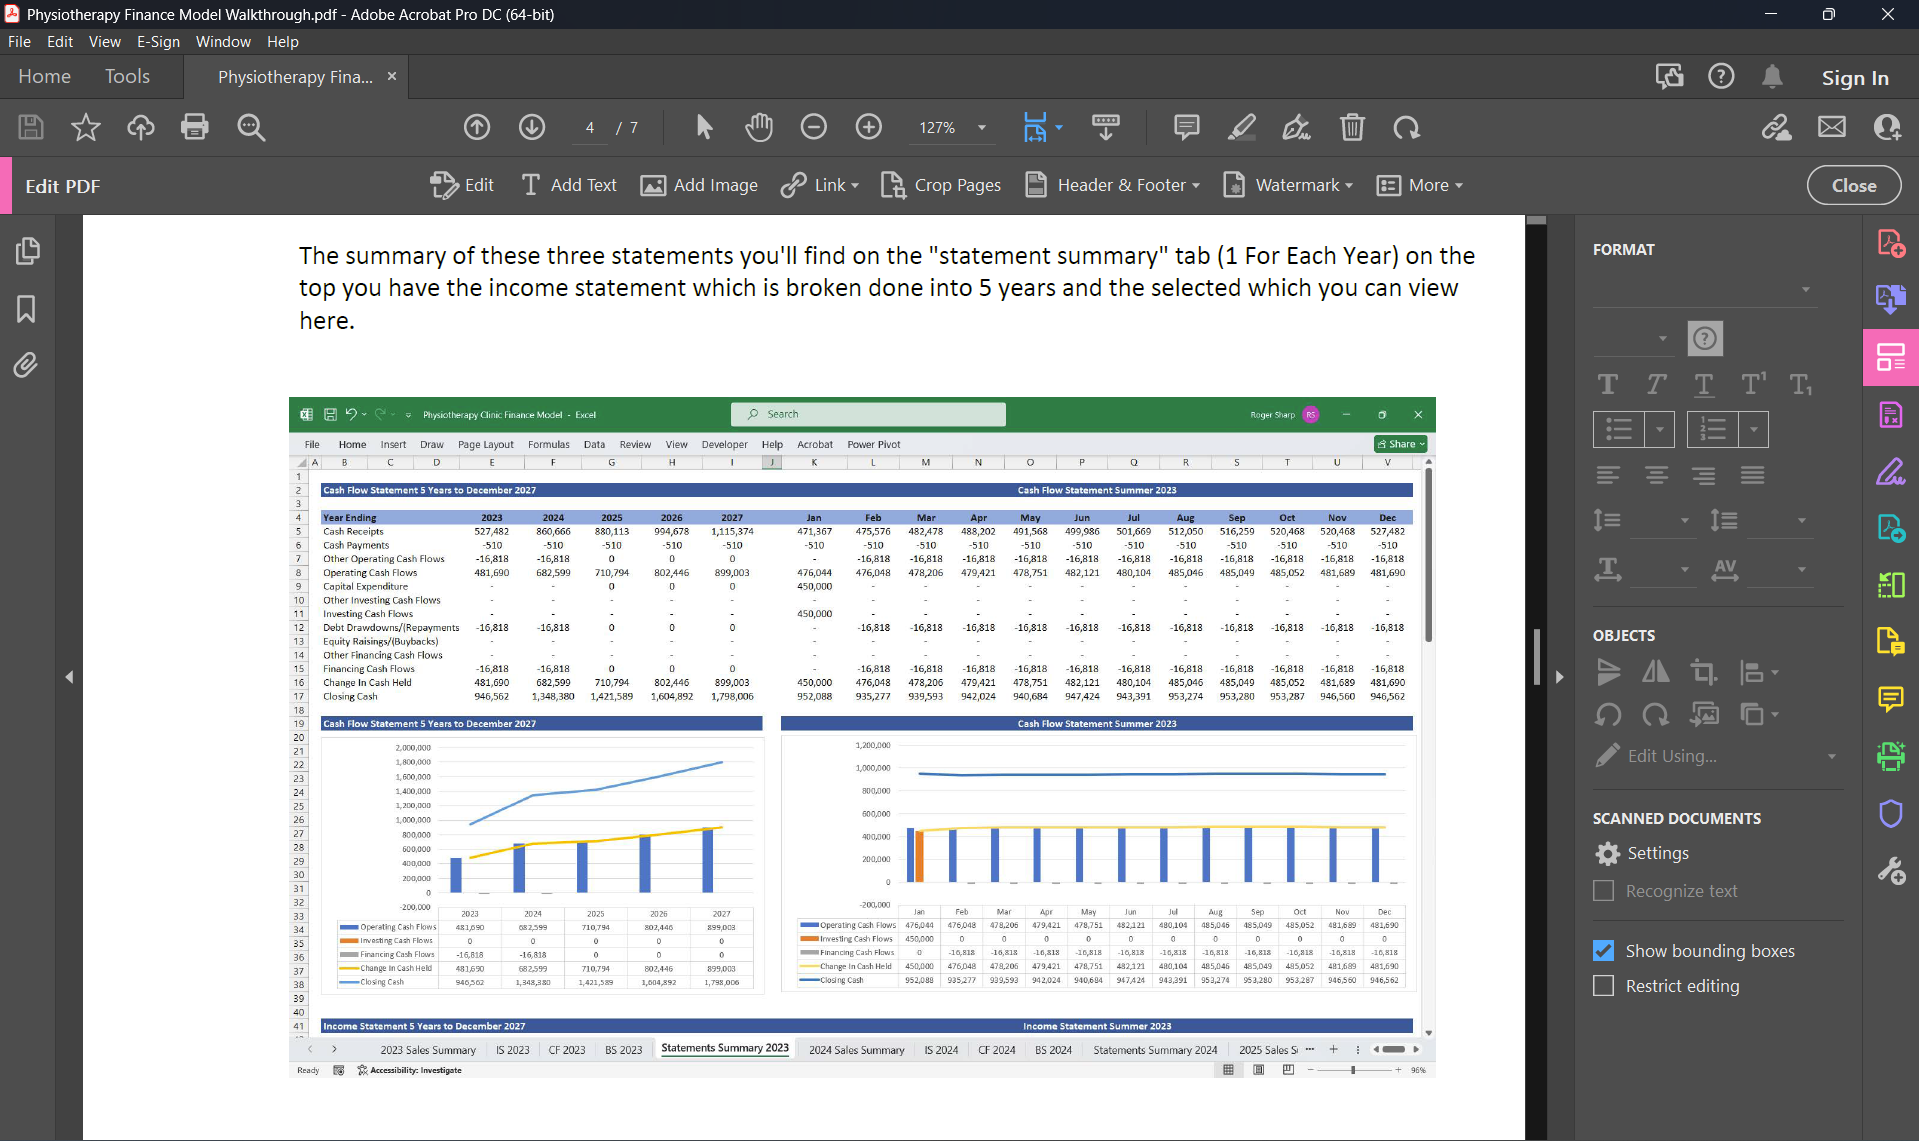Delete page with trash icon
The width and height of the screenshot is (1919, 1141).
[1352, 127]
